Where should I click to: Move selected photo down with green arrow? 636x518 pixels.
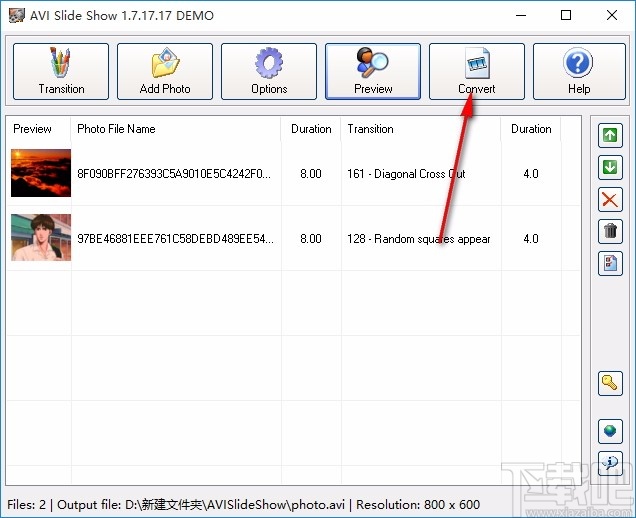pyautogui.click(x=610, y=167)
